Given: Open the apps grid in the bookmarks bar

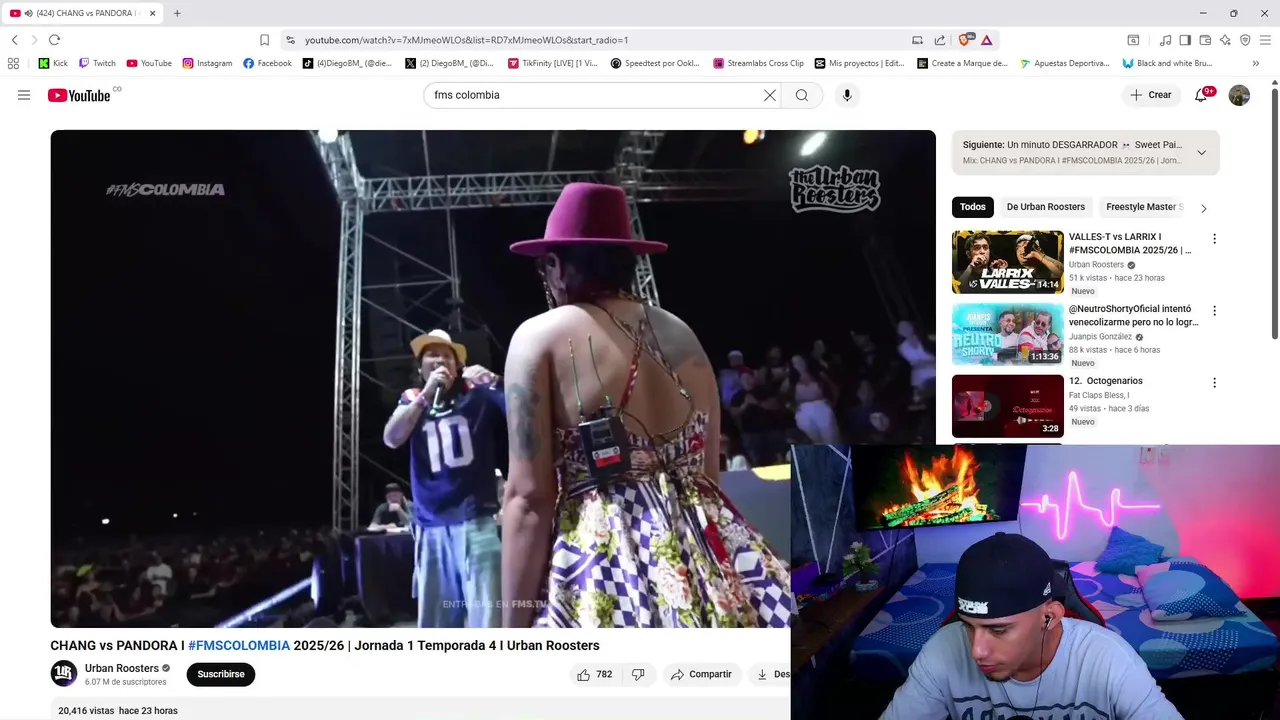Looking at the screenshot, I should click(13, 63).
